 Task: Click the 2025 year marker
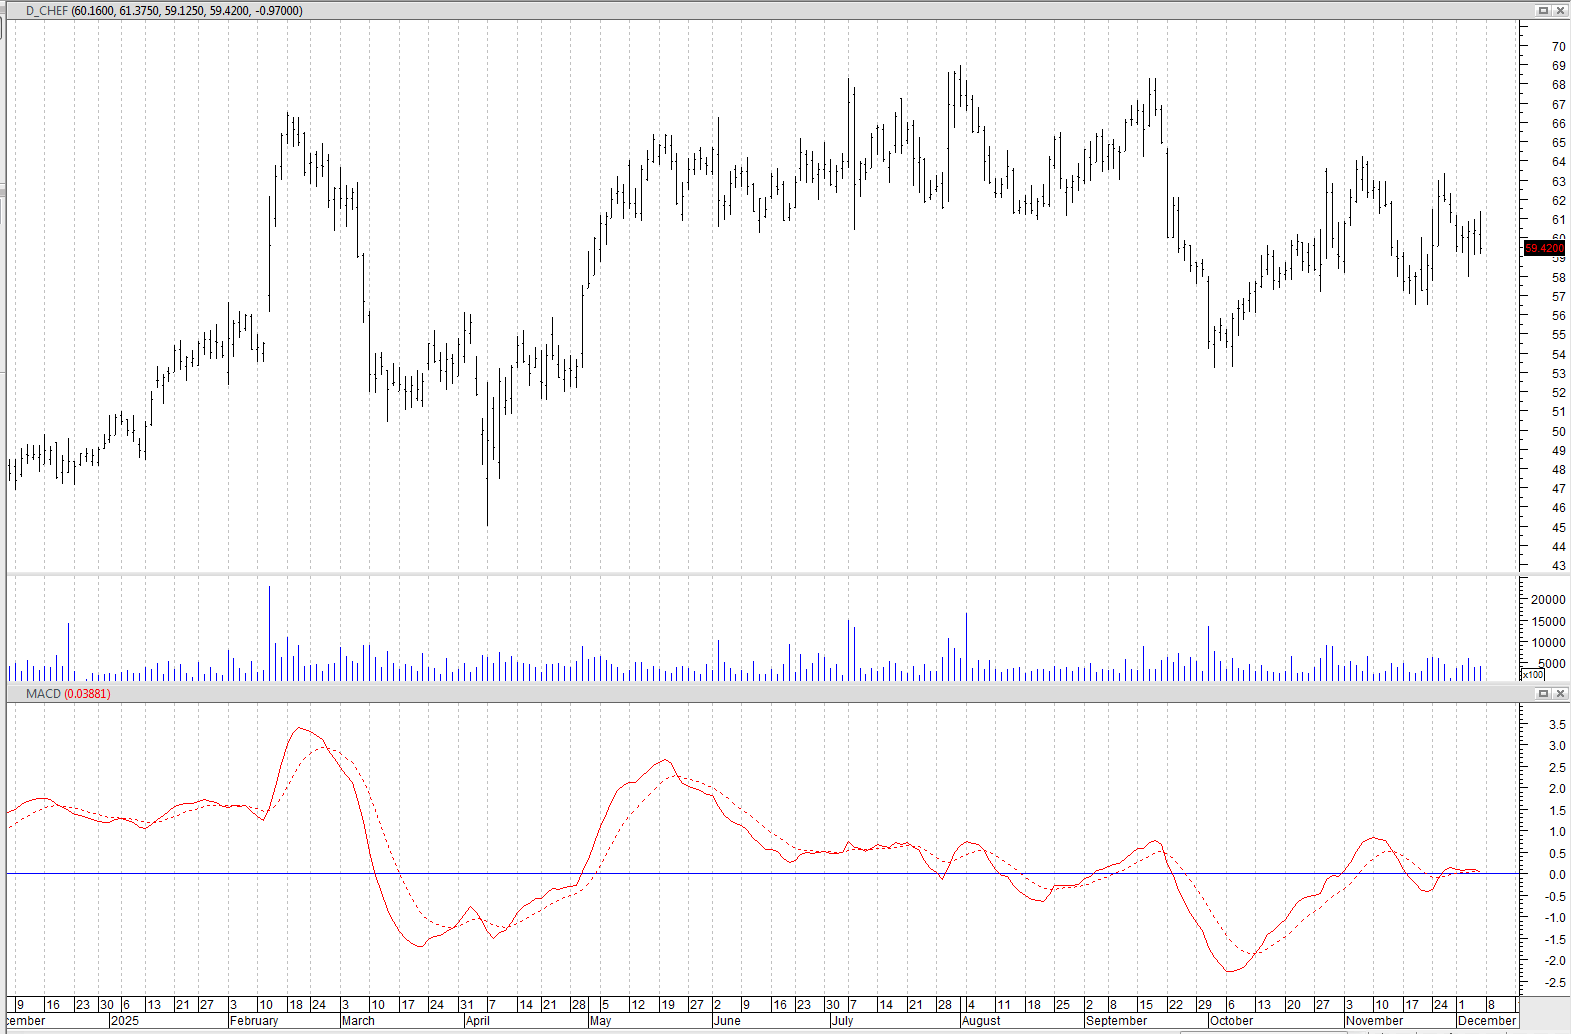[x=125, y=1021]
